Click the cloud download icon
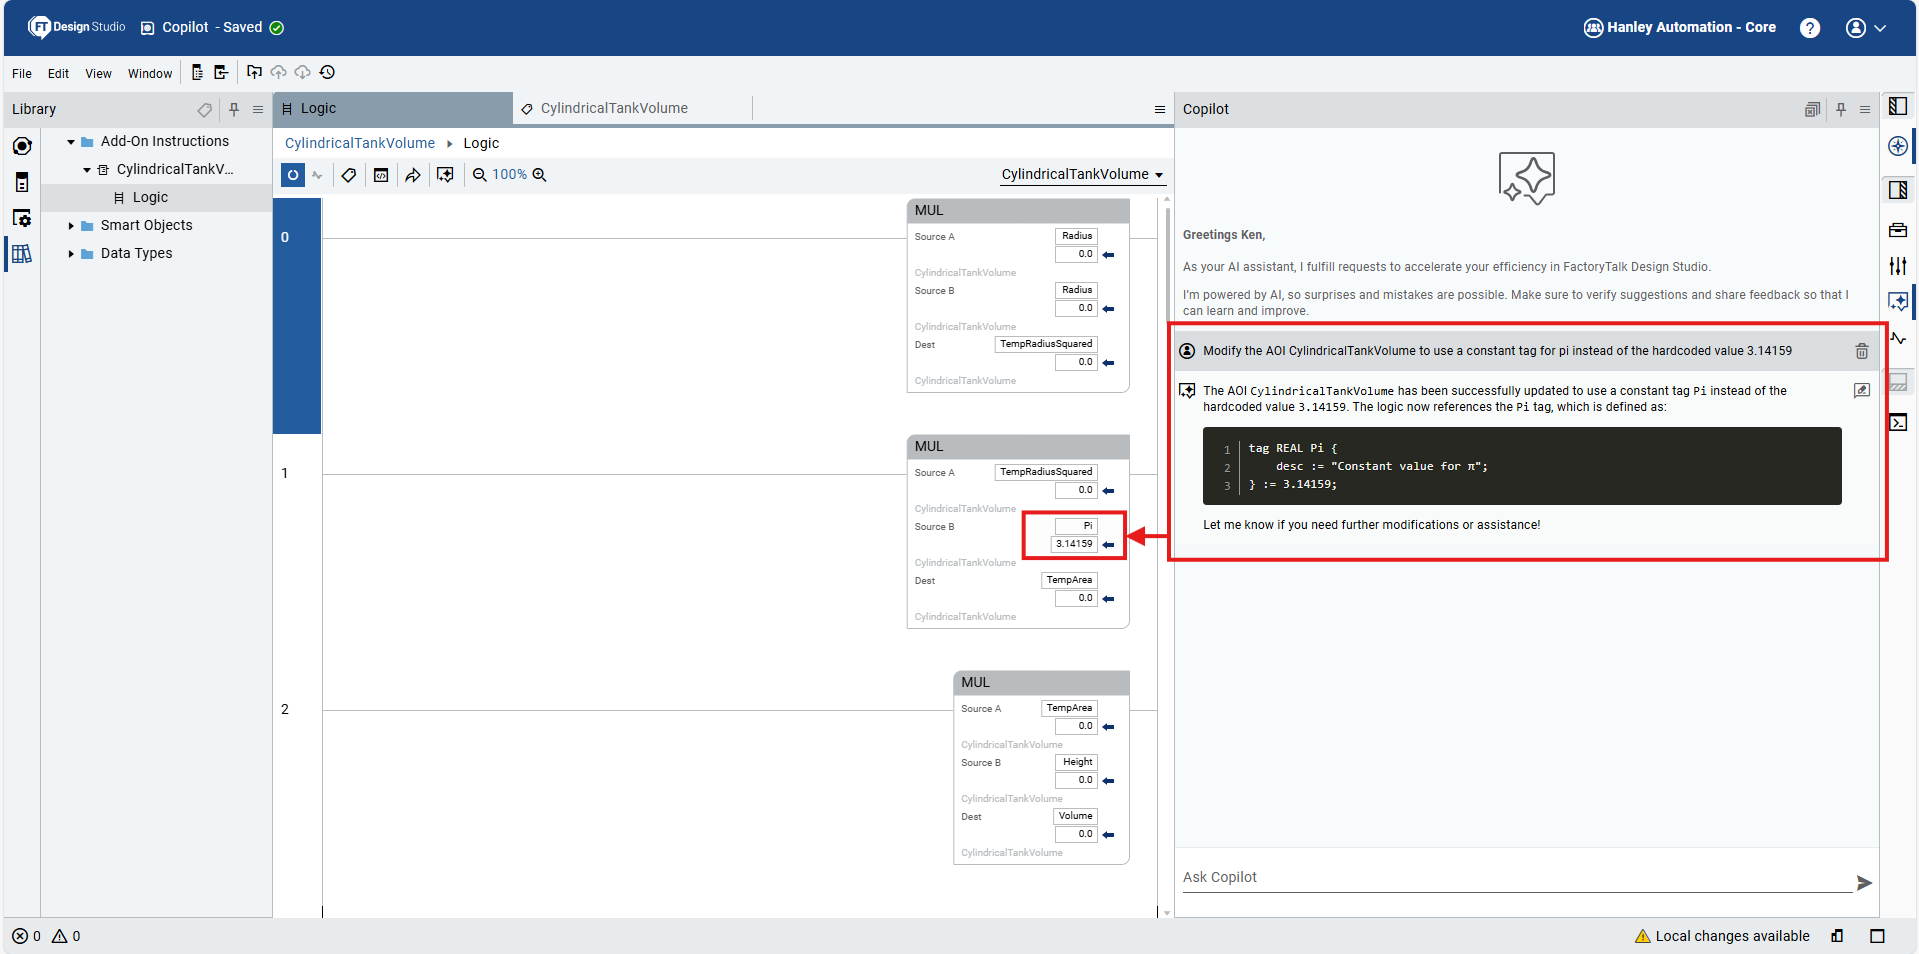 pos(303,72)
